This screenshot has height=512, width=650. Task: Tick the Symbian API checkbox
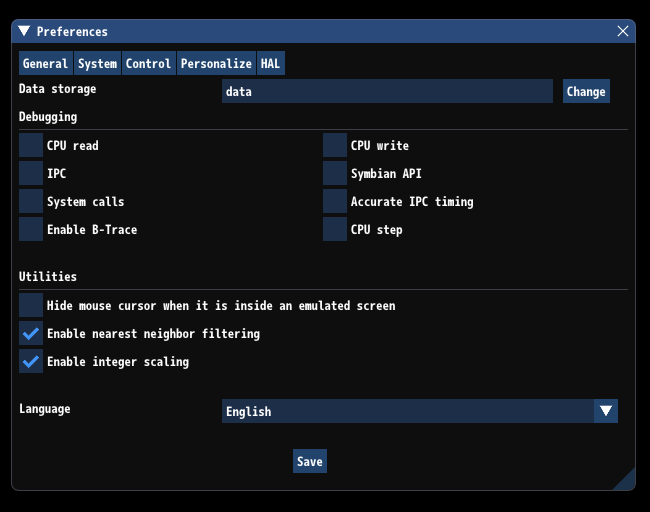(335, 173)
